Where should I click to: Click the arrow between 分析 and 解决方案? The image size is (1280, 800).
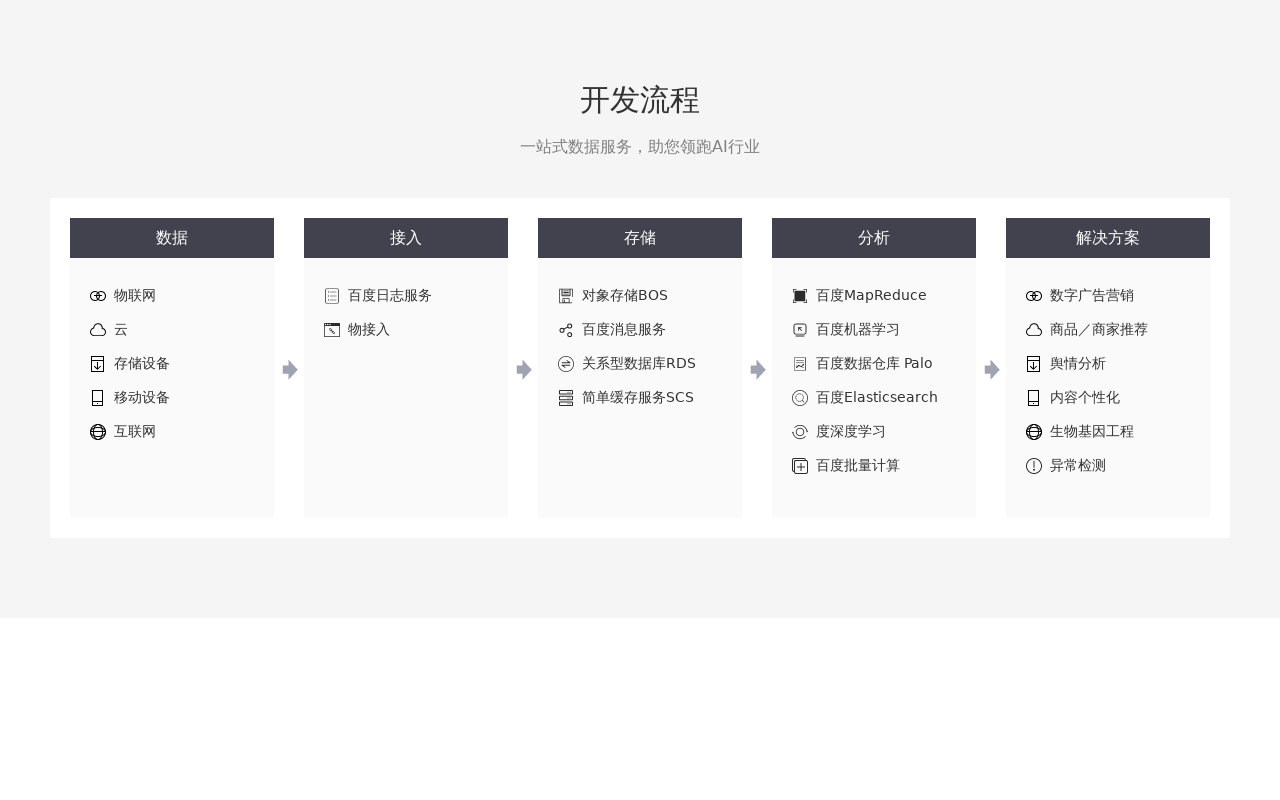[991, 369]
